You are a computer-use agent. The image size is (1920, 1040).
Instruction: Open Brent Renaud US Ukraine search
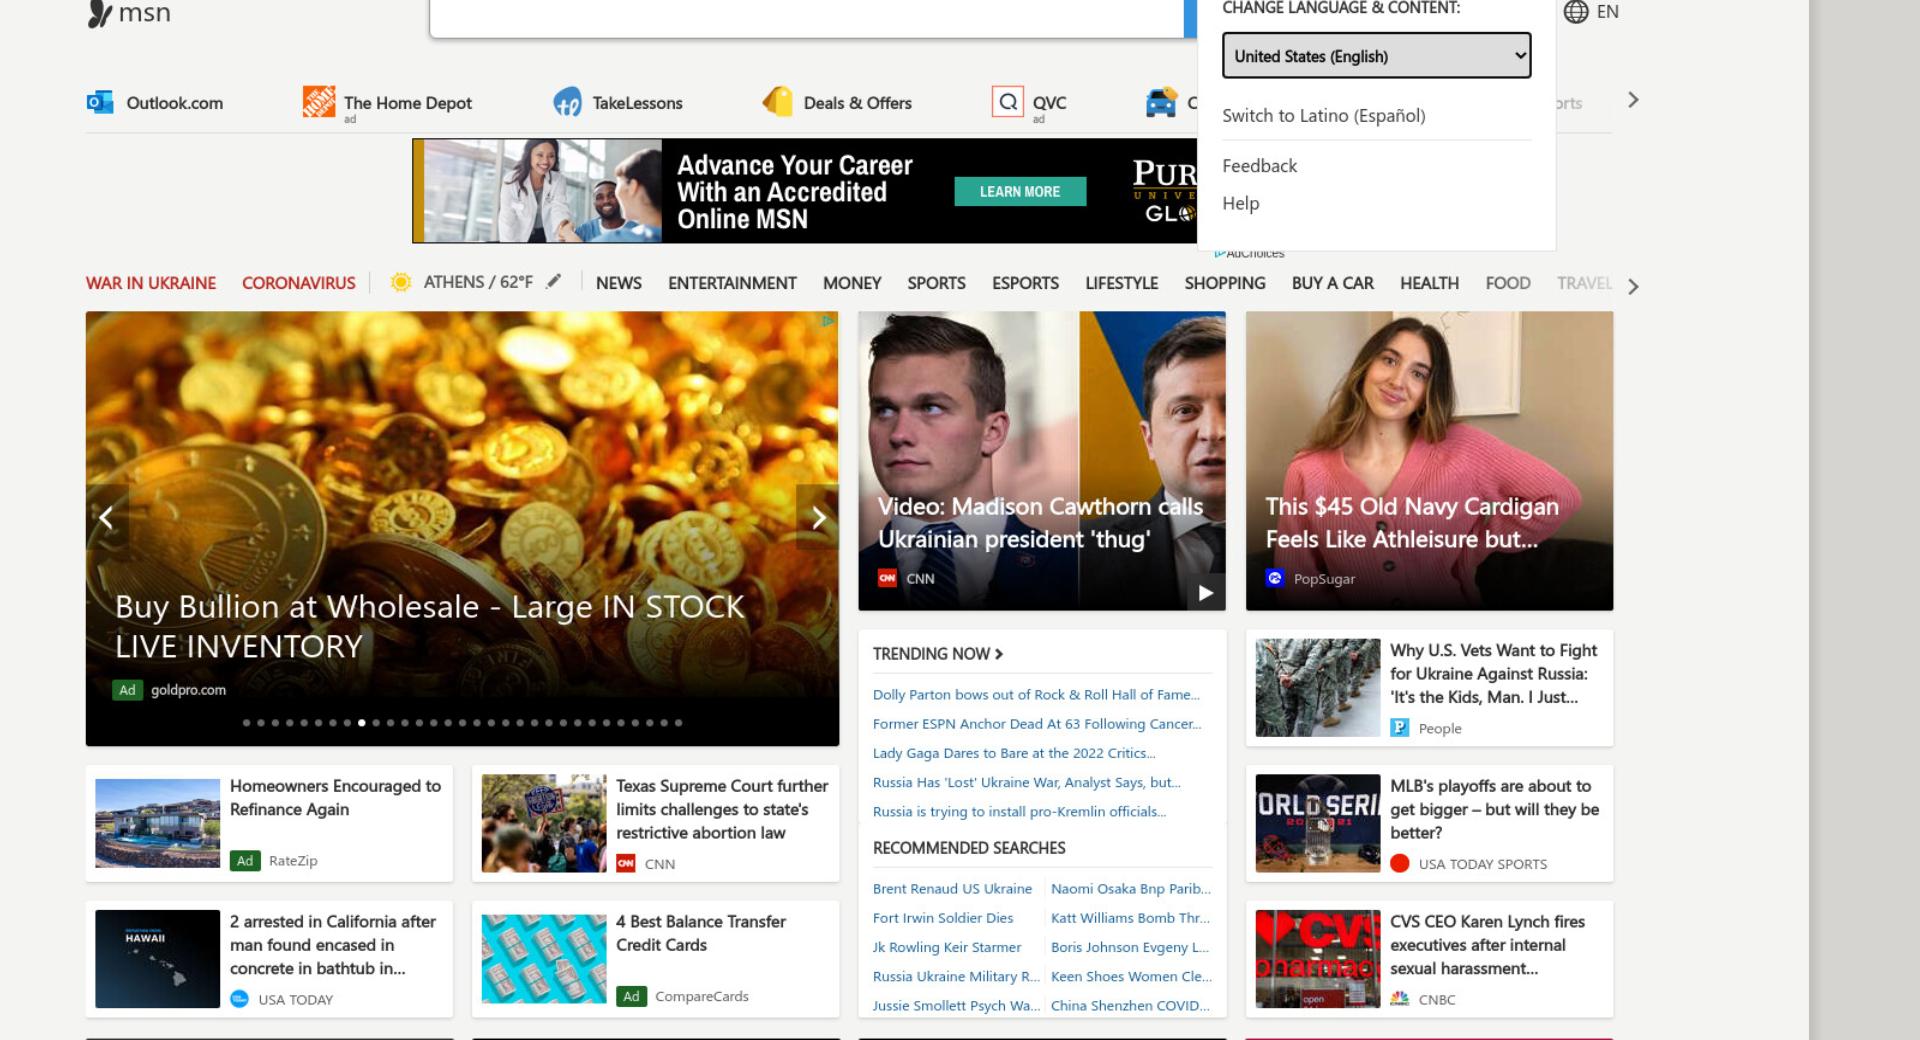pos(952,888)
